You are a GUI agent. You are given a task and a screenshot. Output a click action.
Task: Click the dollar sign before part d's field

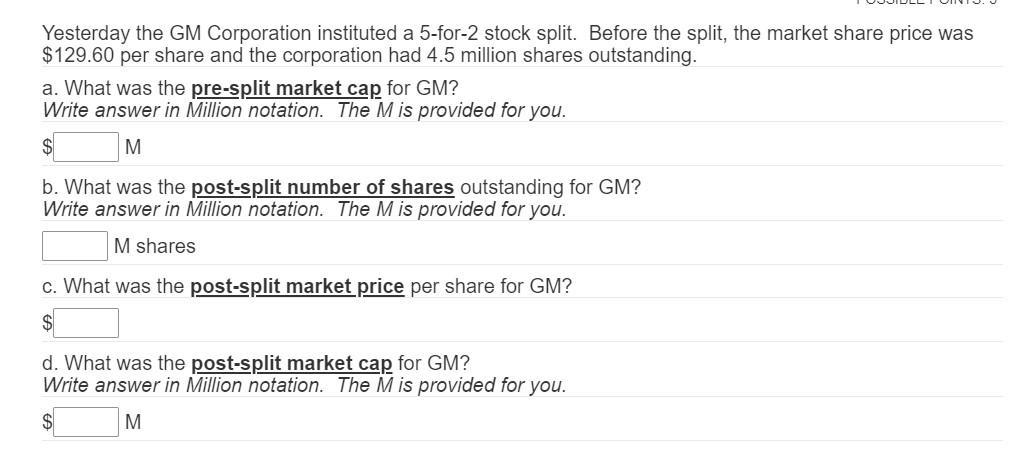46,423
